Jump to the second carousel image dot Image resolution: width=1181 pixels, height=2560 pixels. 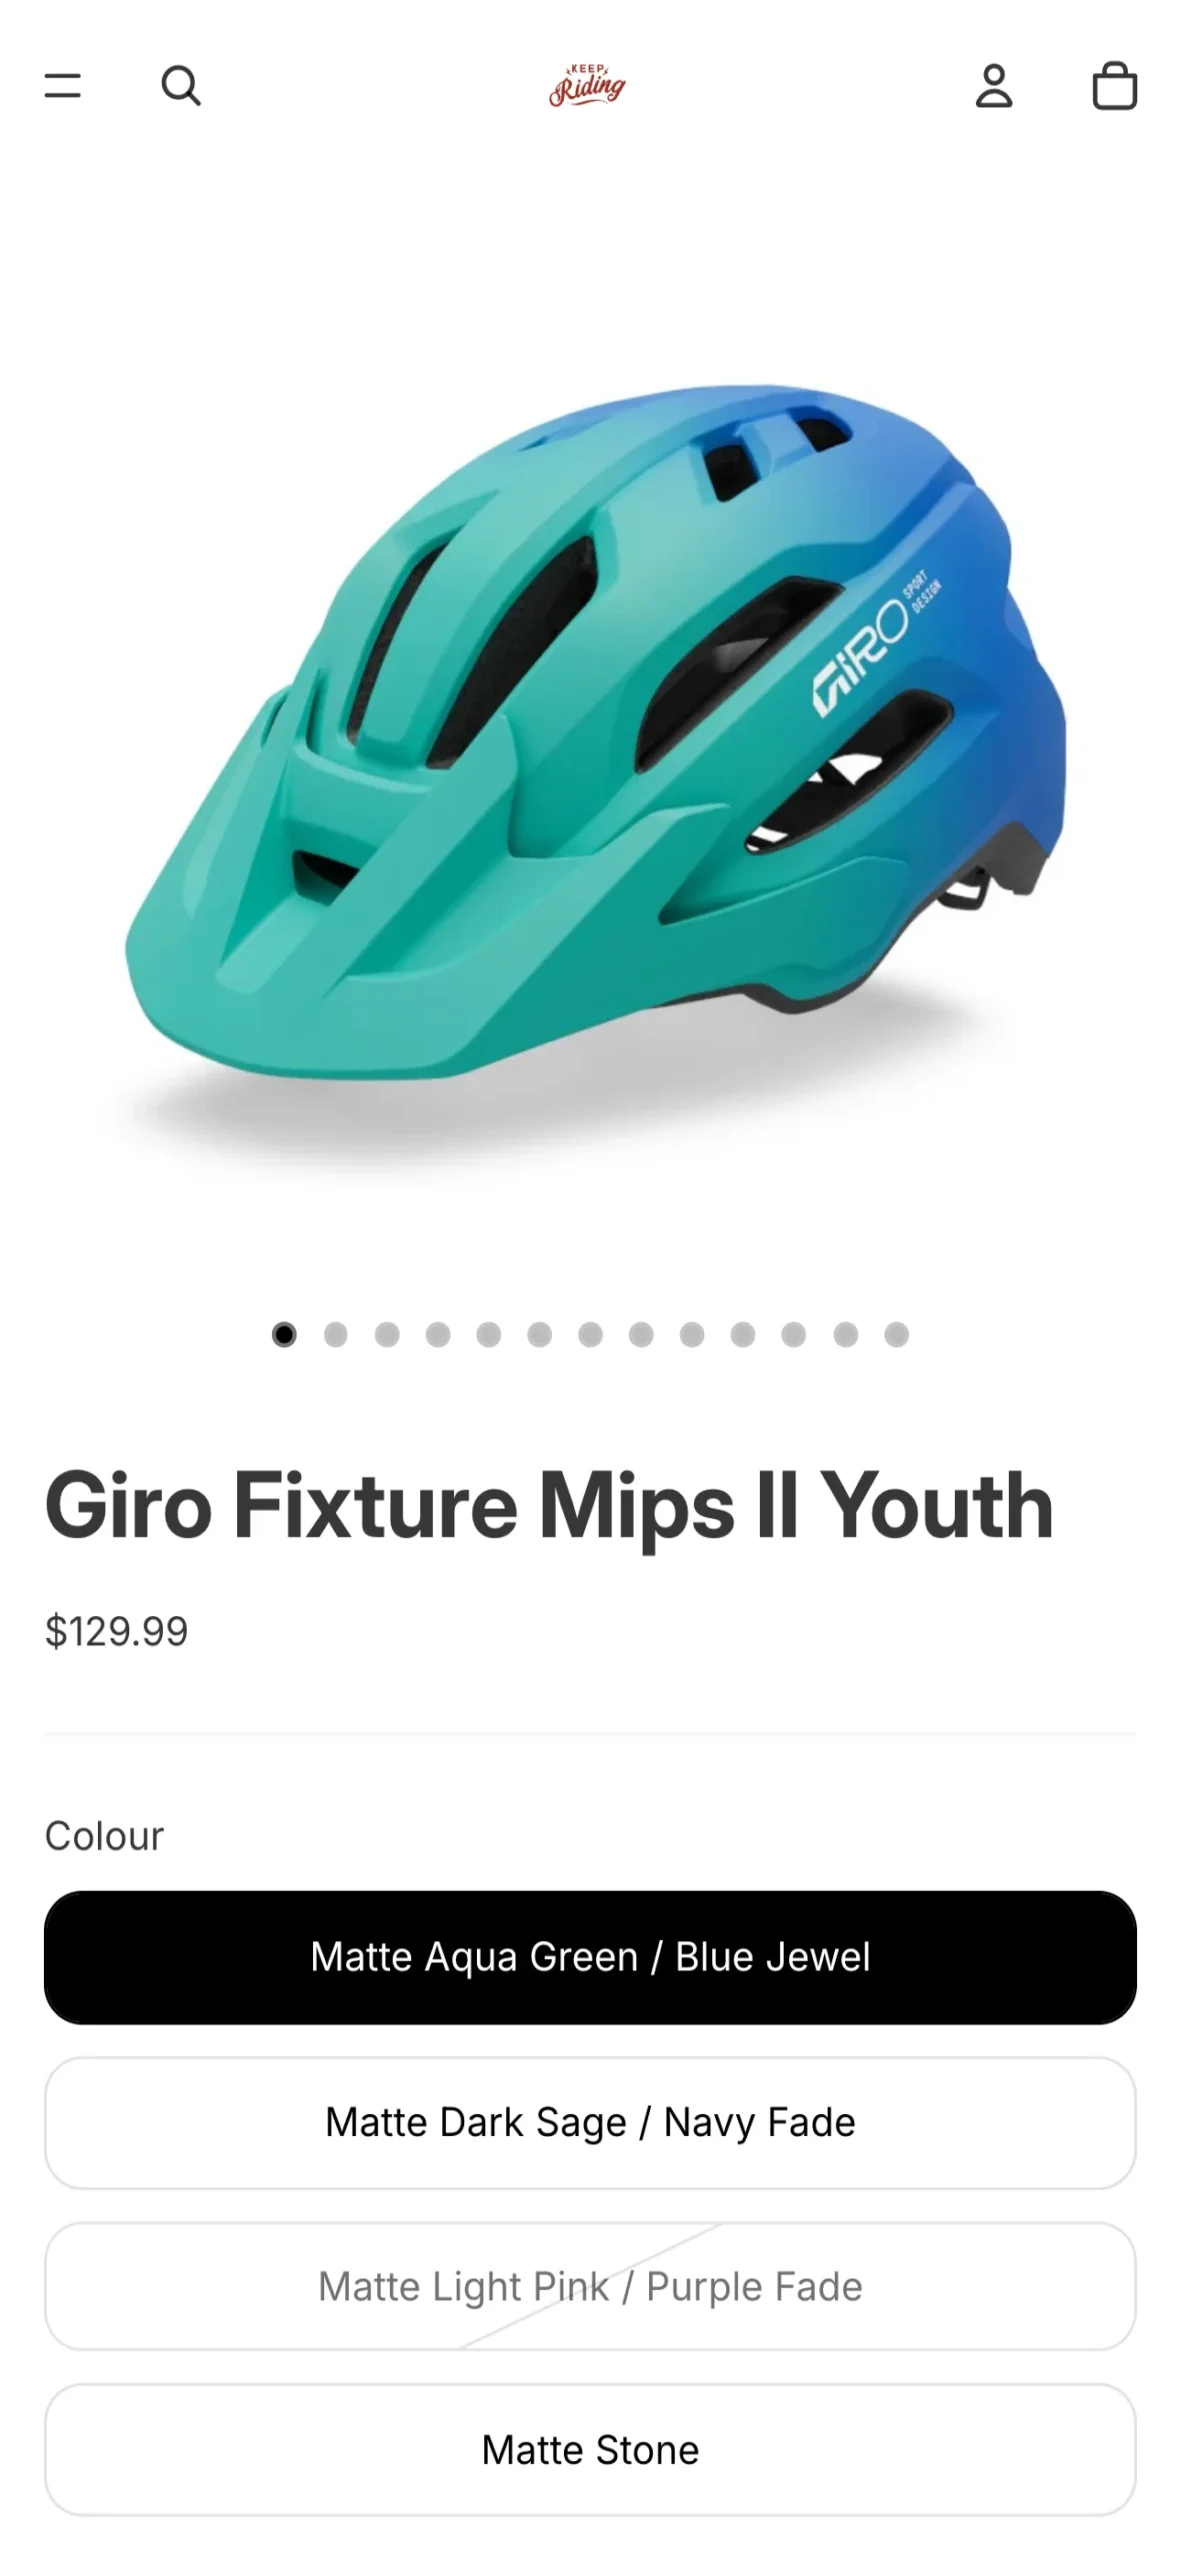coord(335,1335)
